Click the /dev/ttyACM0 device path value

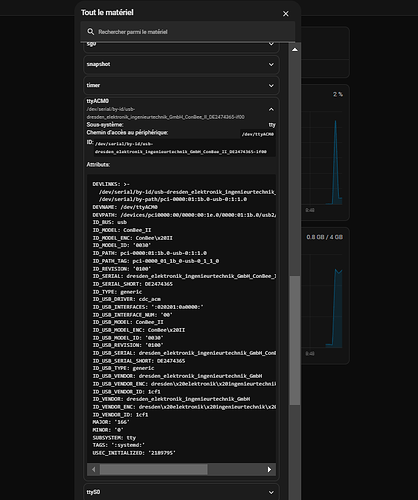[258, 134]
